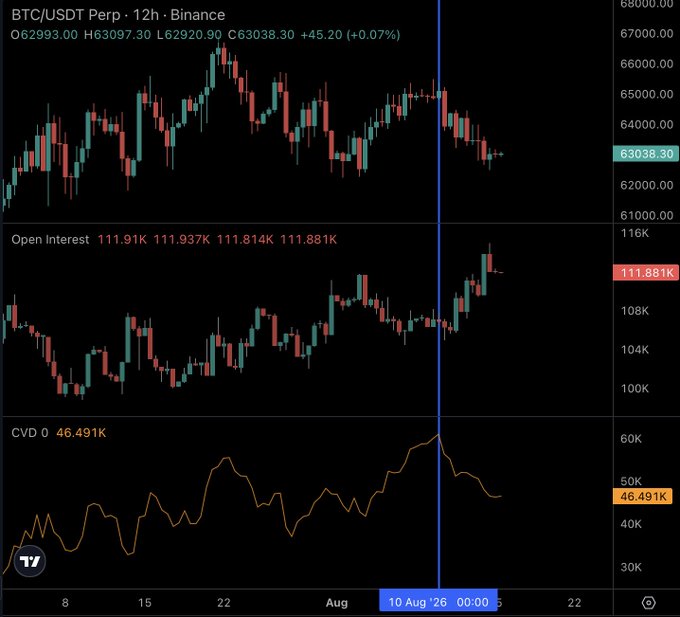Click the close value C63038.30

pyautogui.click(x=262, y=35)
